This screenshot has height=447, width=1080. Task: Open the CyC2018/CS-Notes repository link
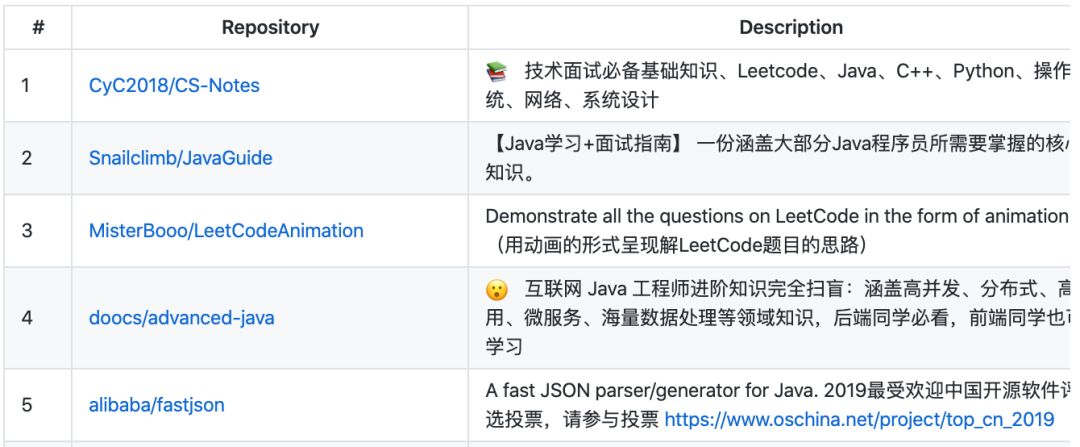coord(174,85)
